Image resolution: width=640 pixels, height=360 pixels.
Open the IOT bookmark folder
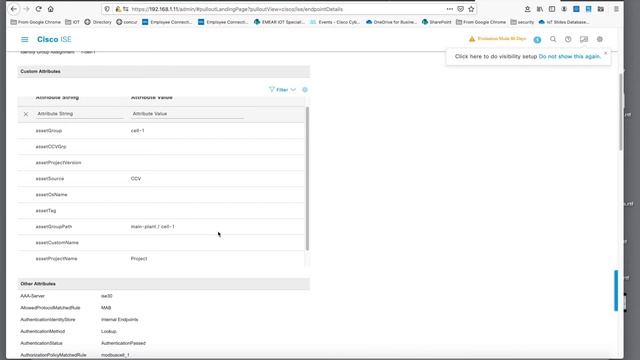click(73, 22)
